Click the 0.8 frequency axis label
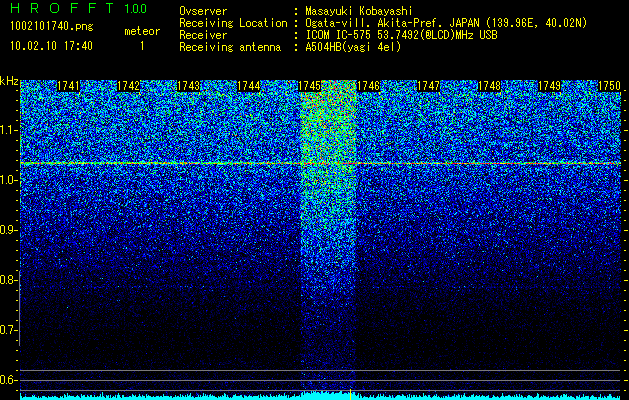 (x=8, y=280)
